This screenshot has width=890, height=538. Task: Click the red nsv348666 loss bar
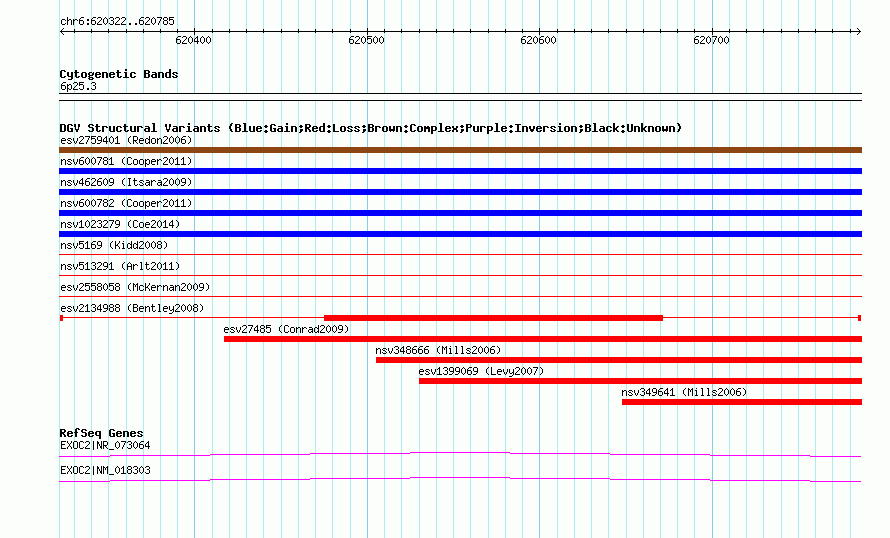619,360
